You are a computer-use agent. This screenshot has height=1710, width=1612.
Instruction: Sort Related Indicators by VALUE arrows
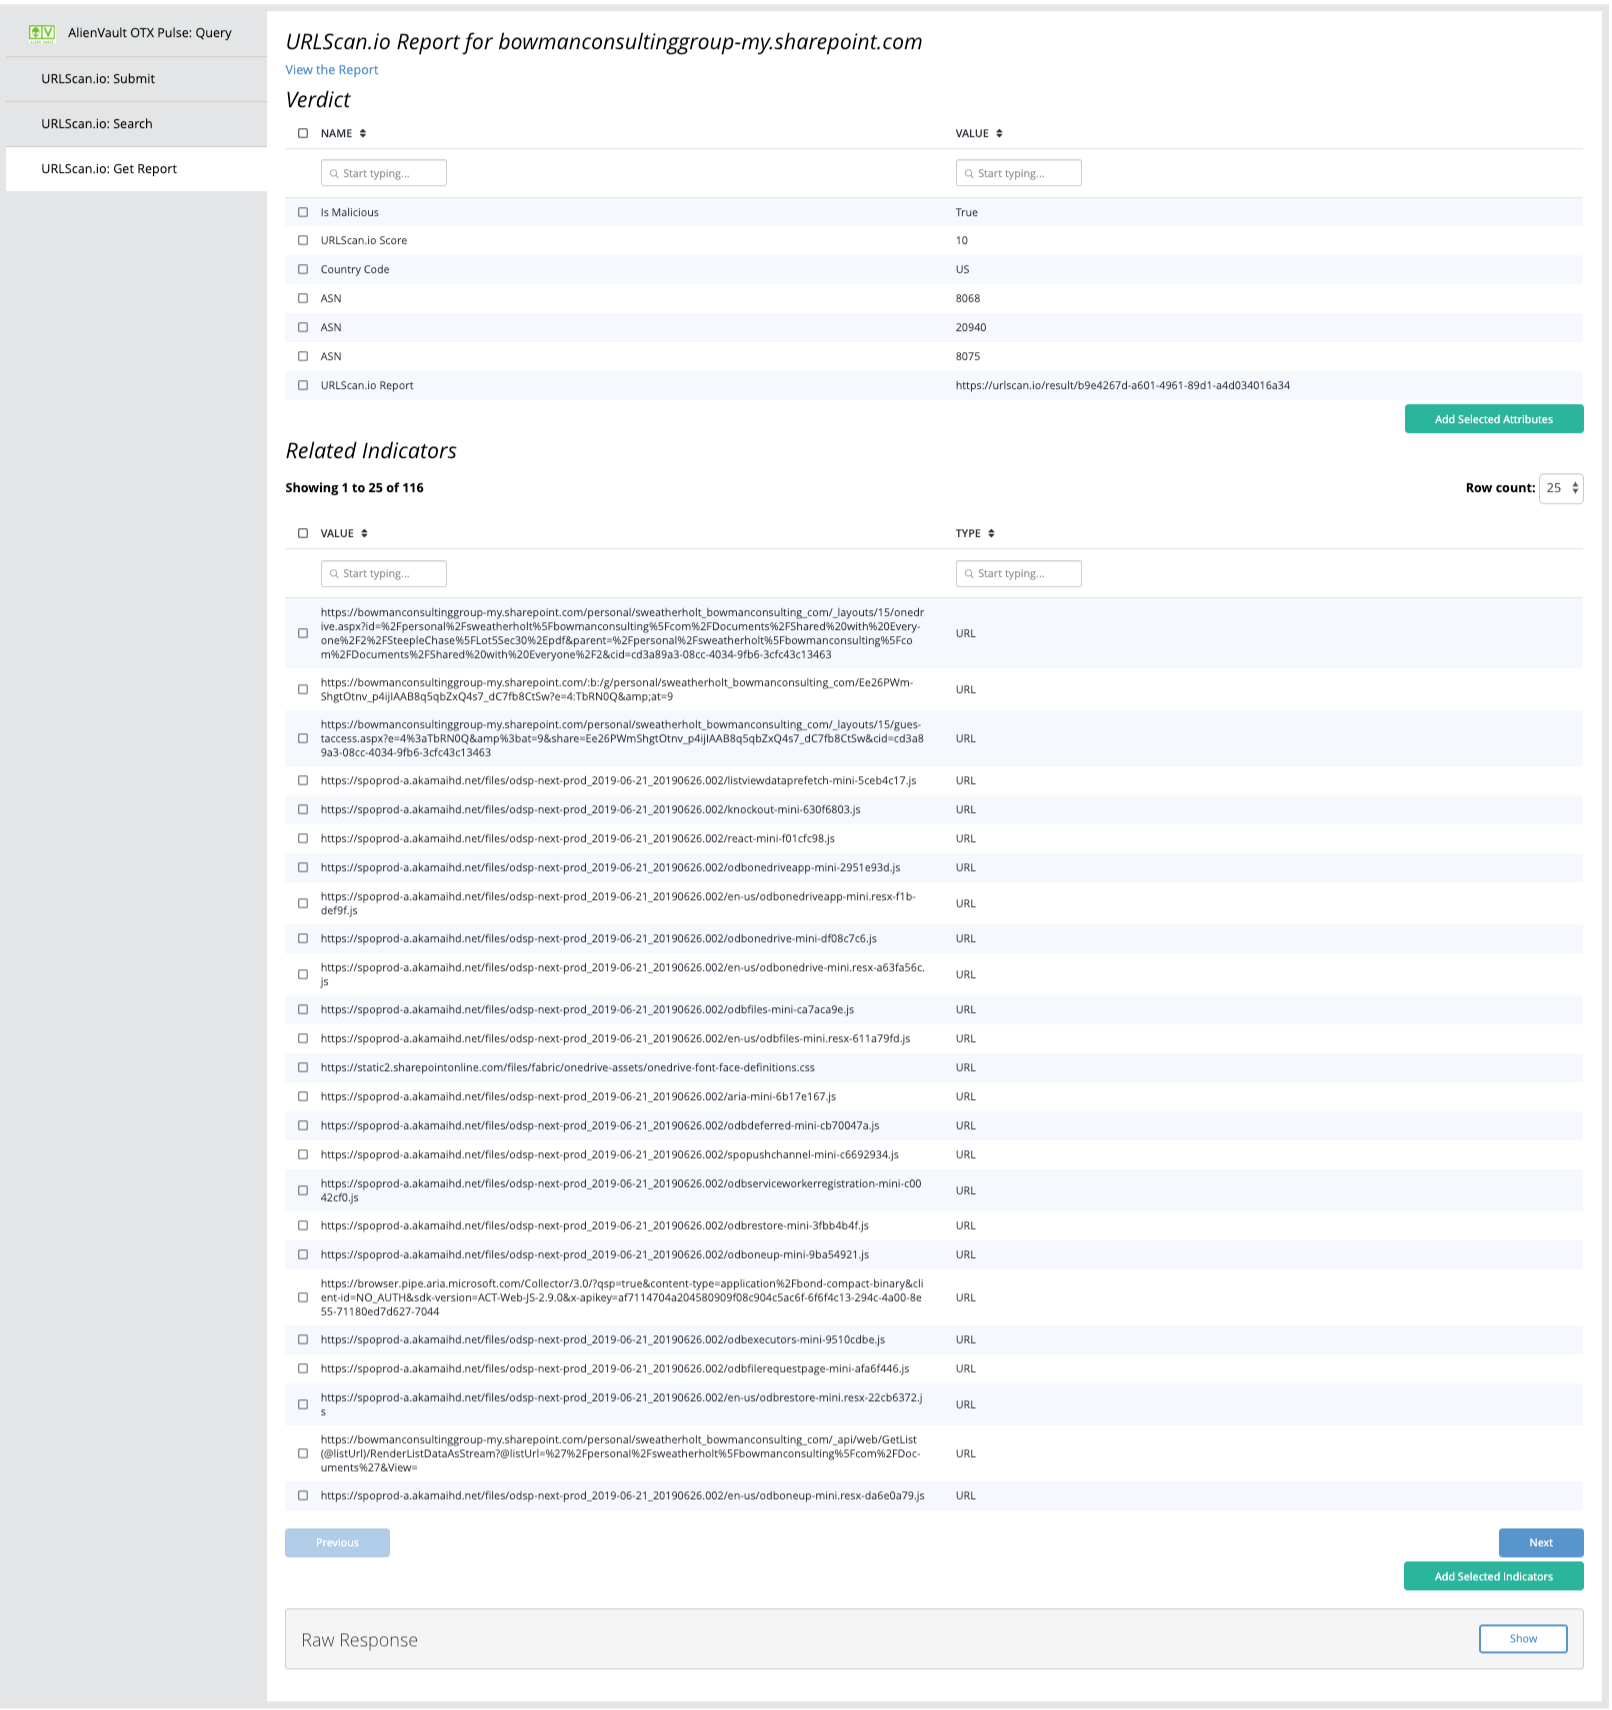(364, 534)
